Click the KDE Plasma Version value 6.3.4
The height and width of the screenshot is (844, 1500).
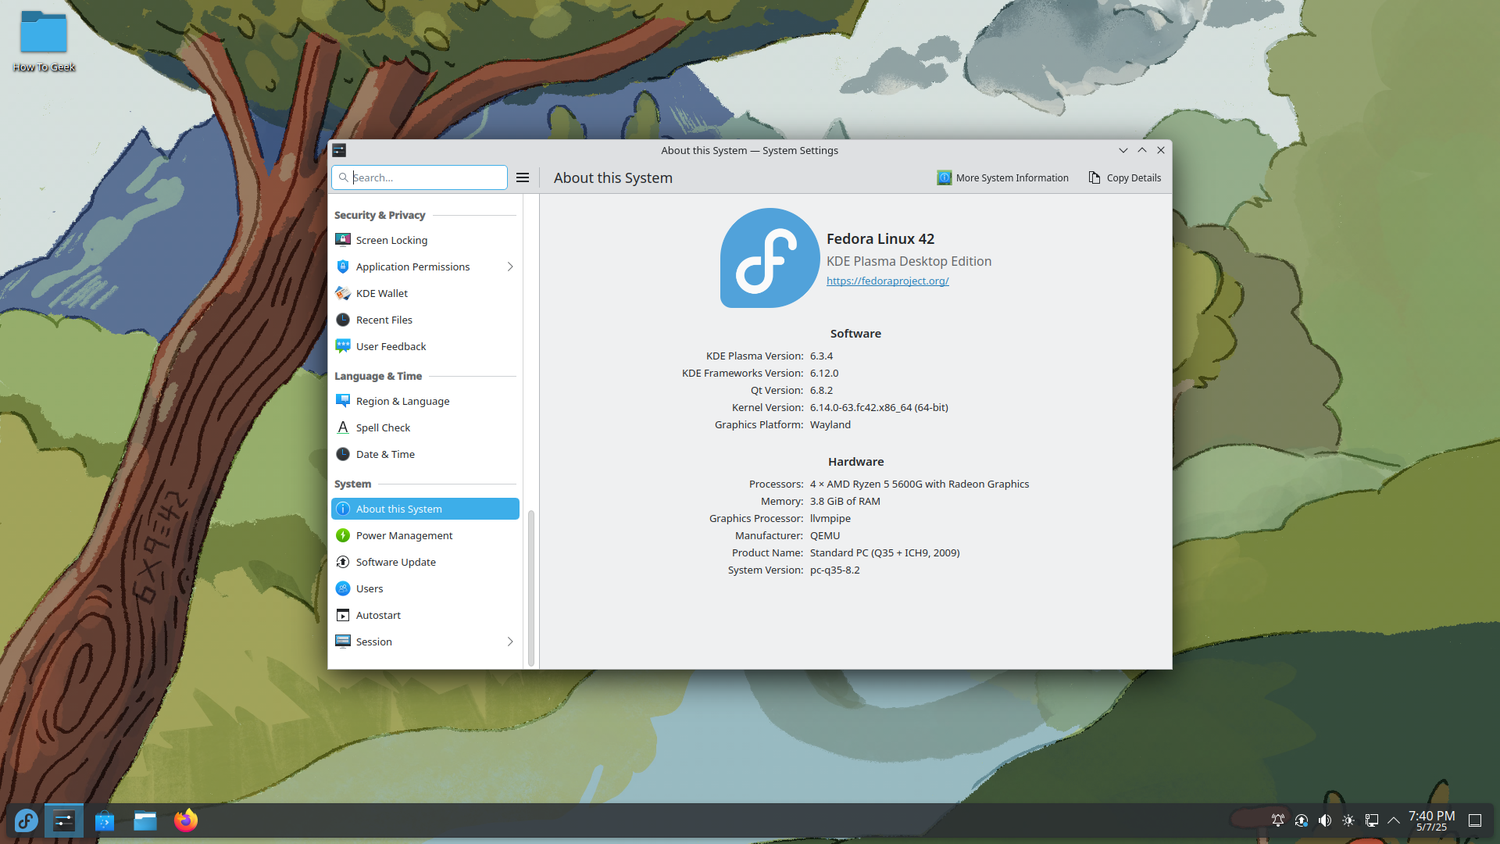(x=821, y=356)
